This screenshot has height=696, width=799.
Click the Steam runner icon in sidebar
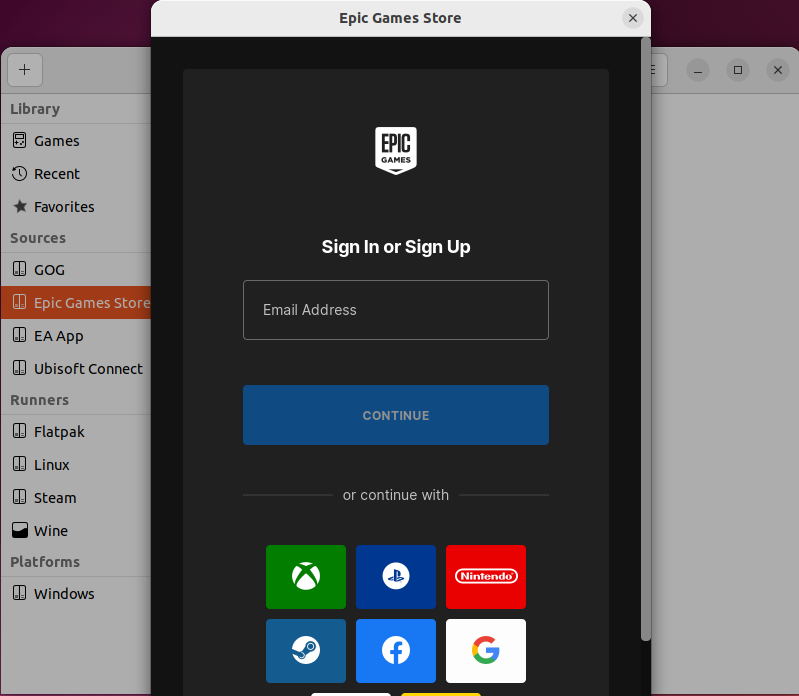(x=19, y=497)
